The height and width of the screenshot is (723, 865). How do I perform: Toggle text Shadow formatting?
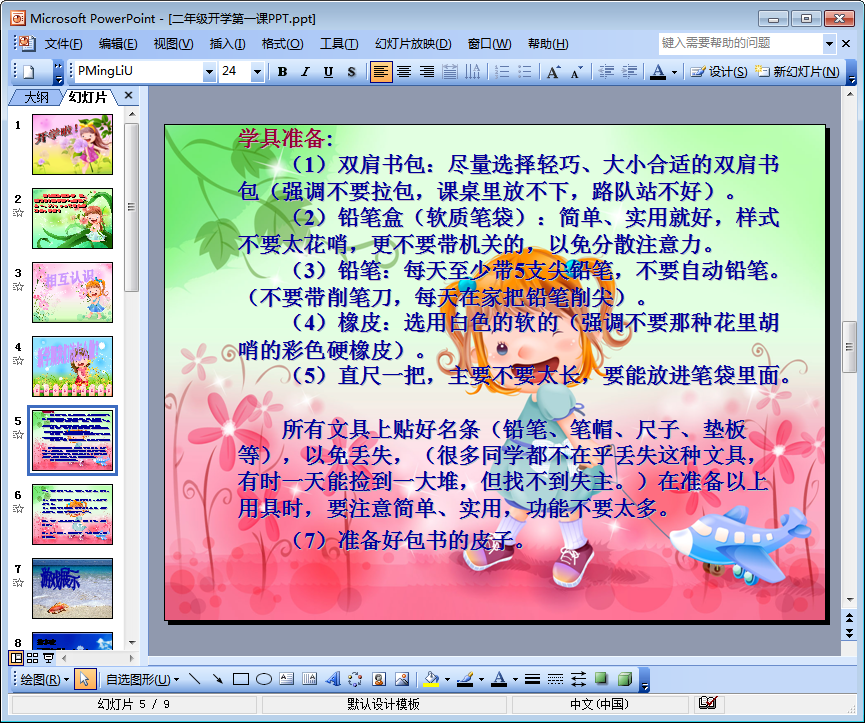pos(351,72)
